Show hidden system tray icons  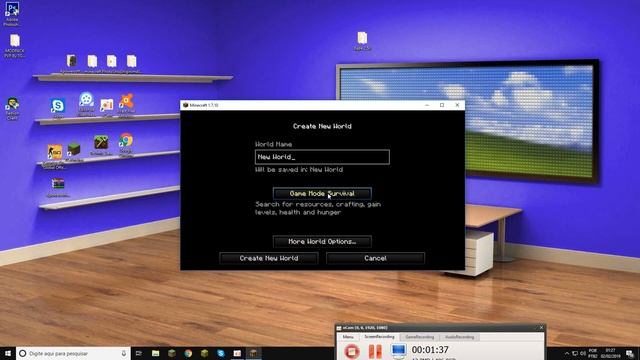(566, 353)
